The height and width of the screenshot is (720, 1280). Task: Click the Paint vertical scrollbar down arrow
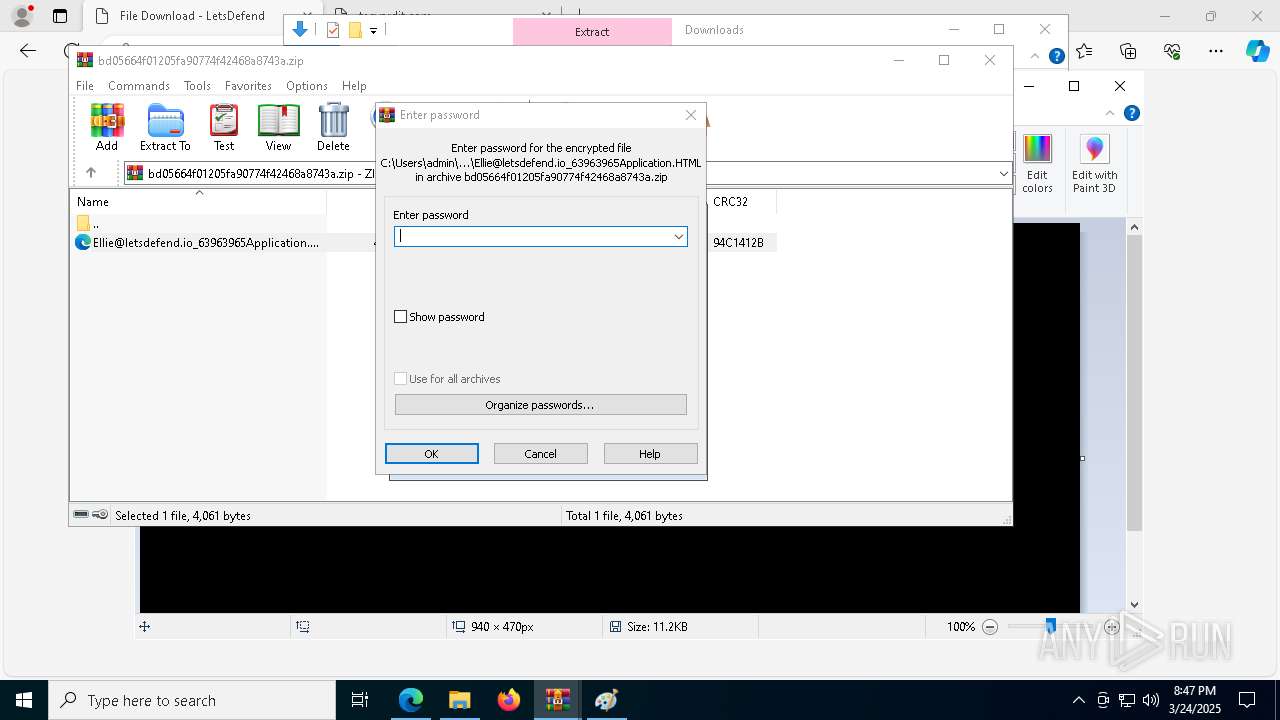(x=1134, y=604)
